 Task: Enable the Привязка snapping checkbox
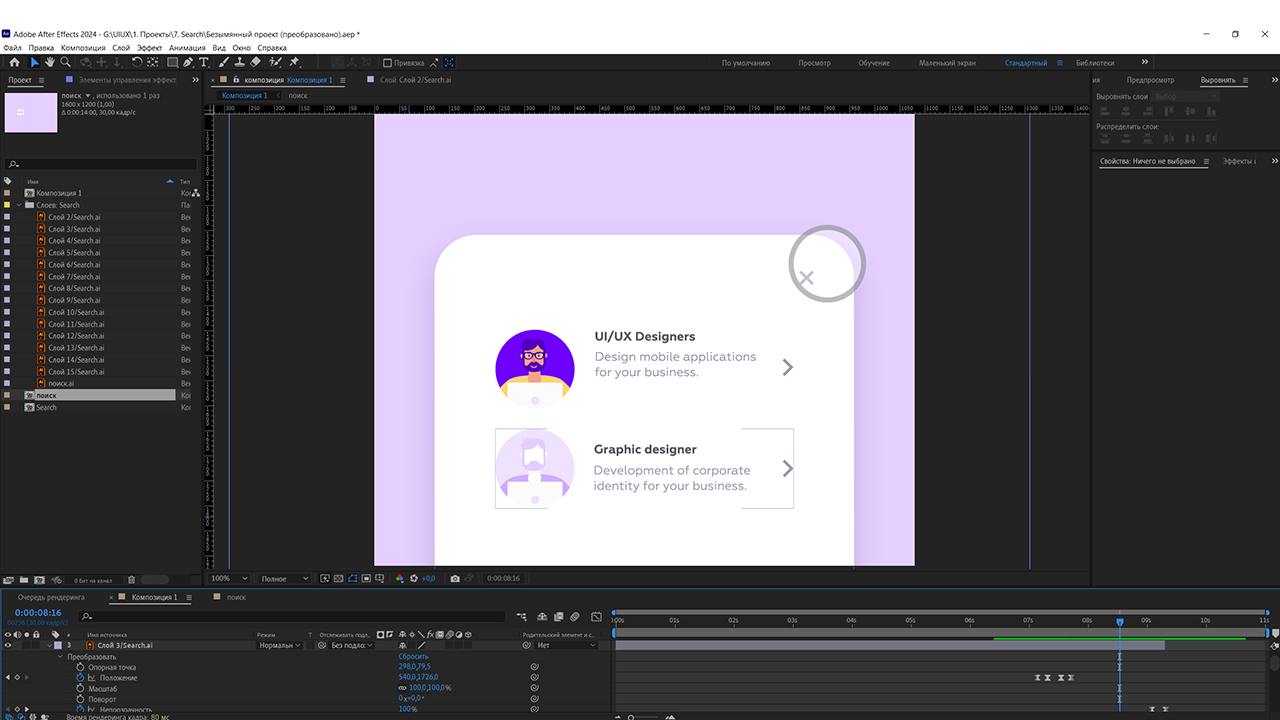[388, 63]
